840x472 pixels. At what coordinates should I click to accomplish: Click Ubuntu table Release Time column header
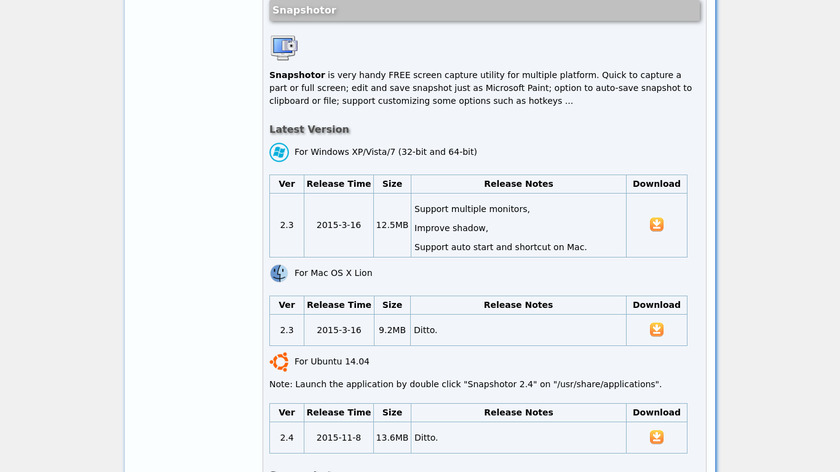[x=339, y=413]
